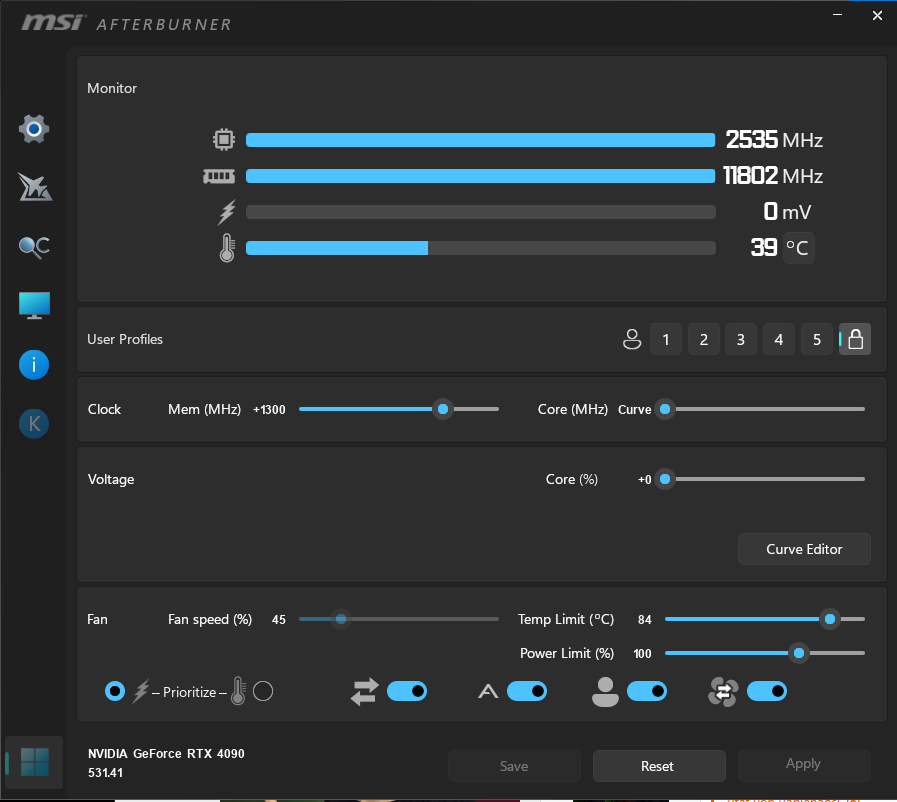
Task: Turn off the Auto fan toggle
Action: (527, 691)
